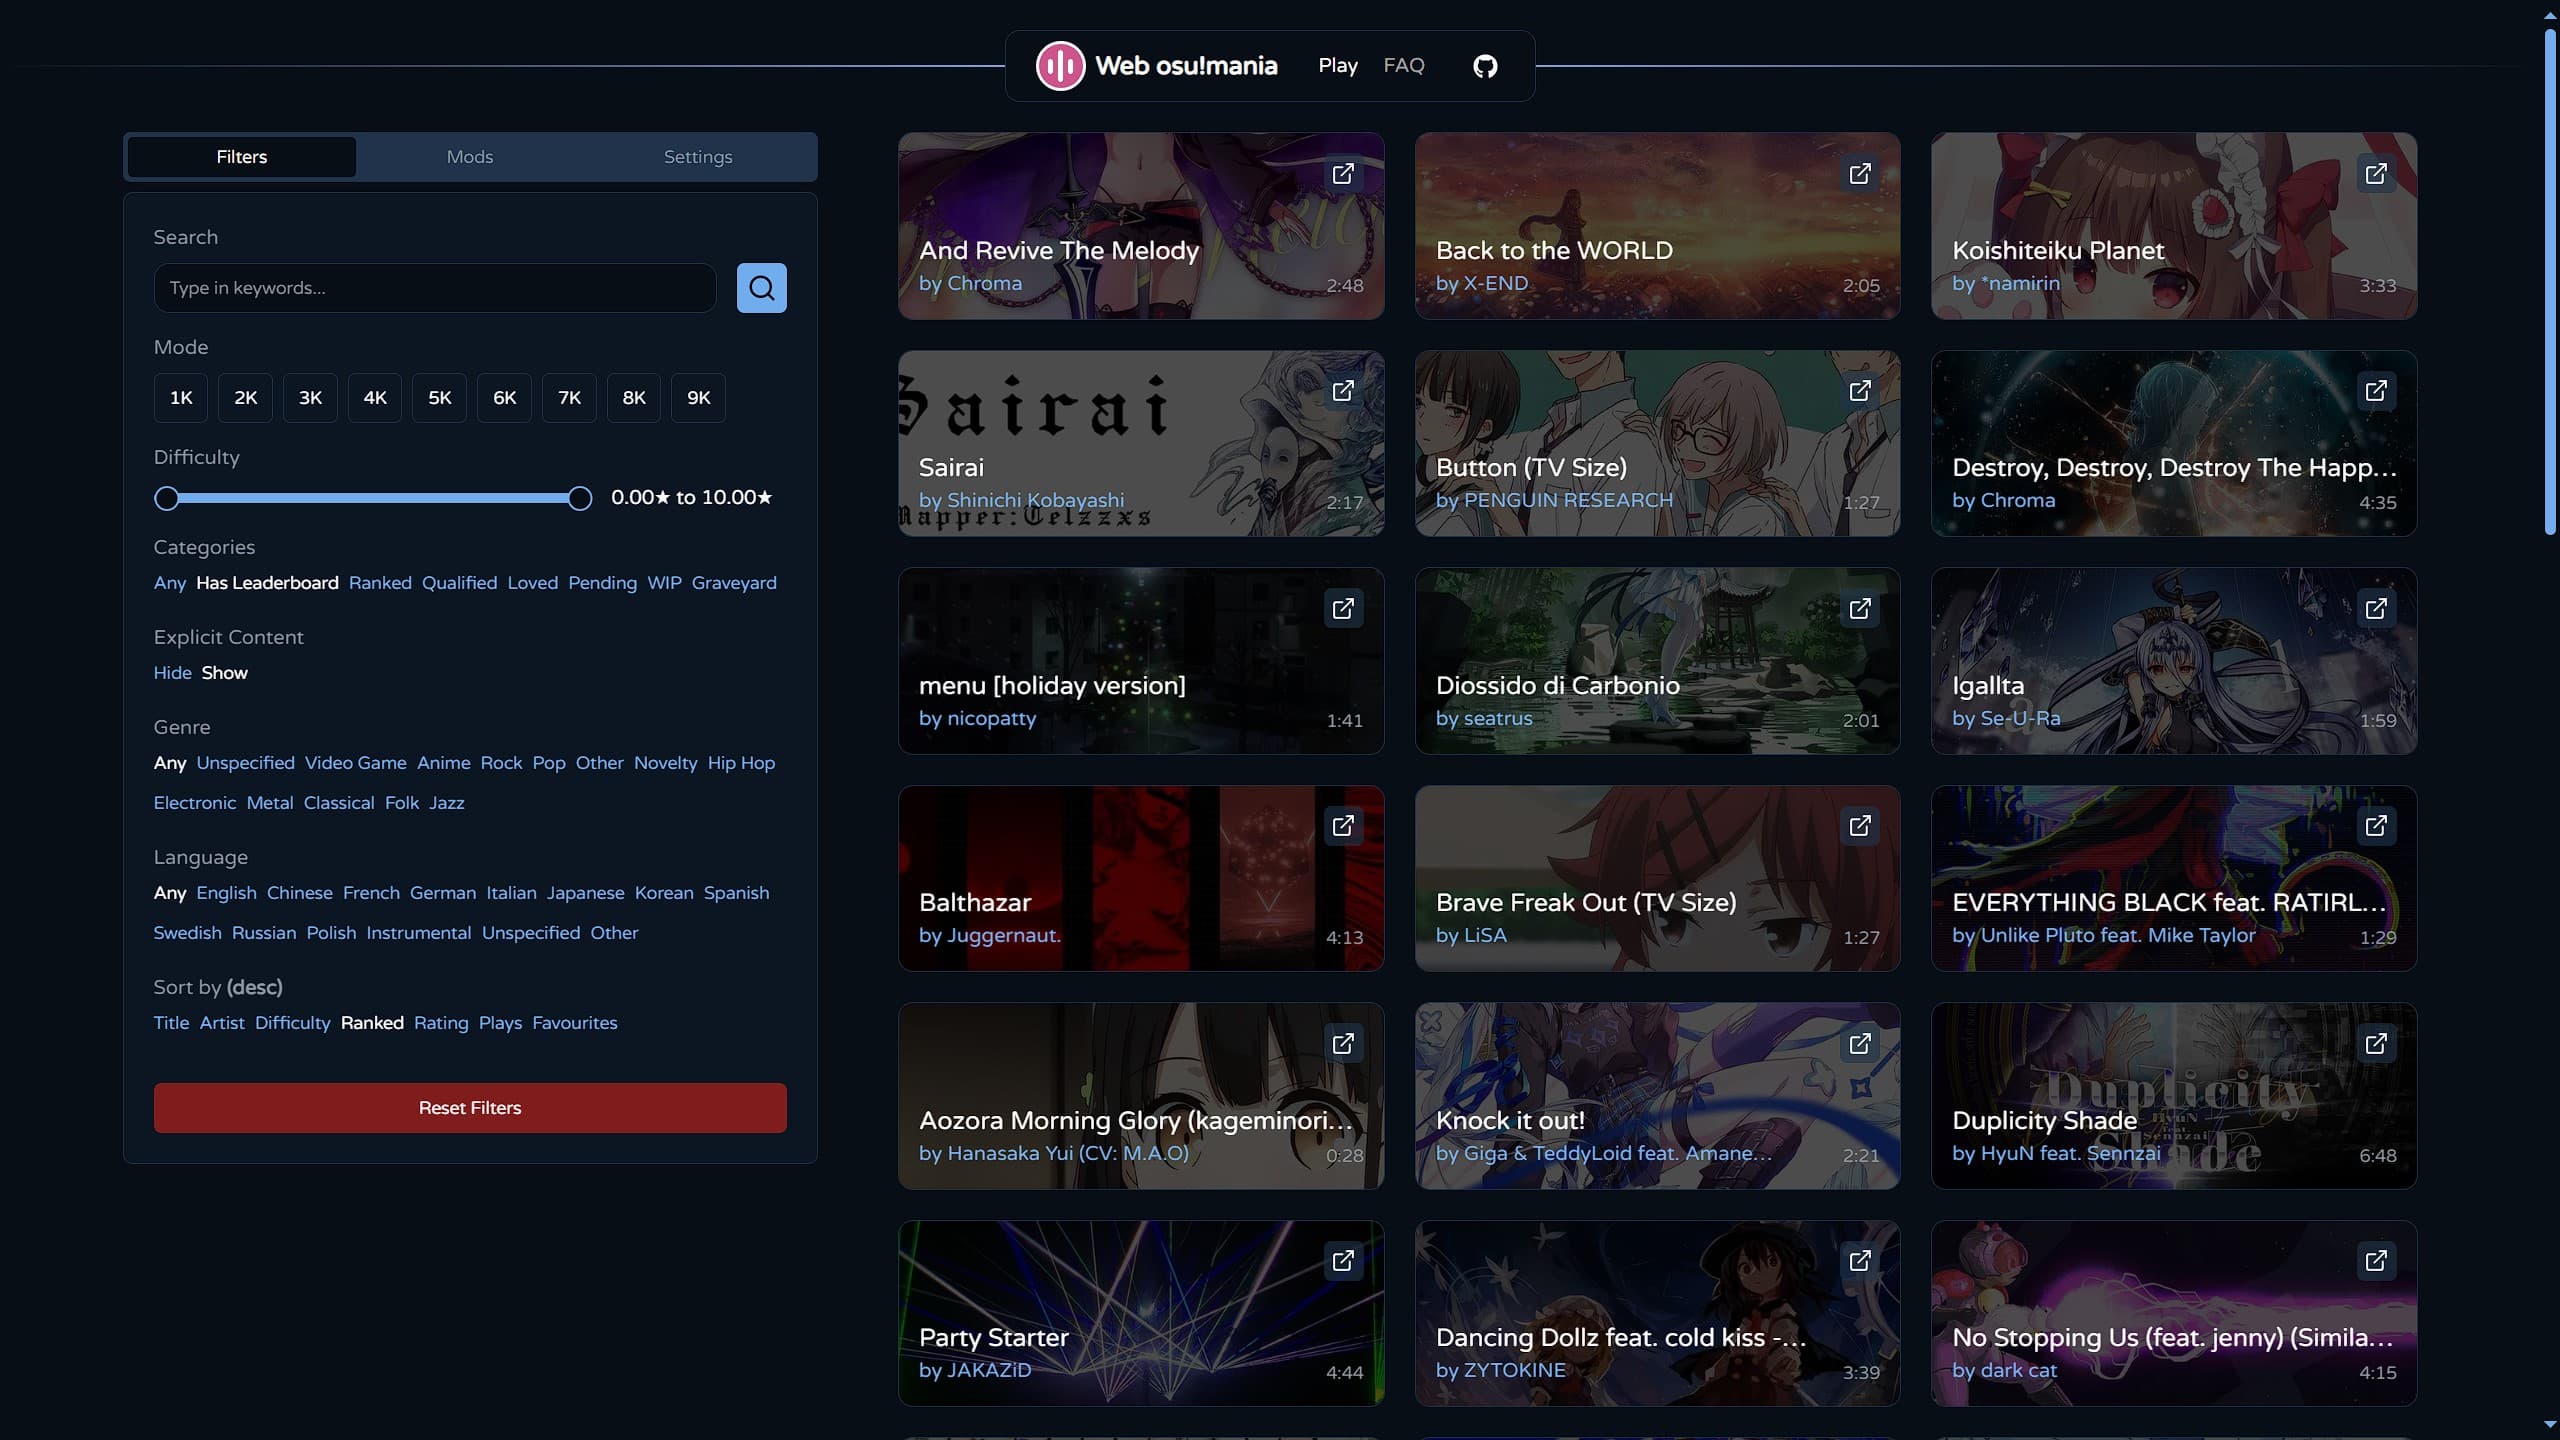Image resolution: width=2560 pixels, height=1440 pixels.
Task: Open external link on Party Starter
Action: tap(1343, 1261)
